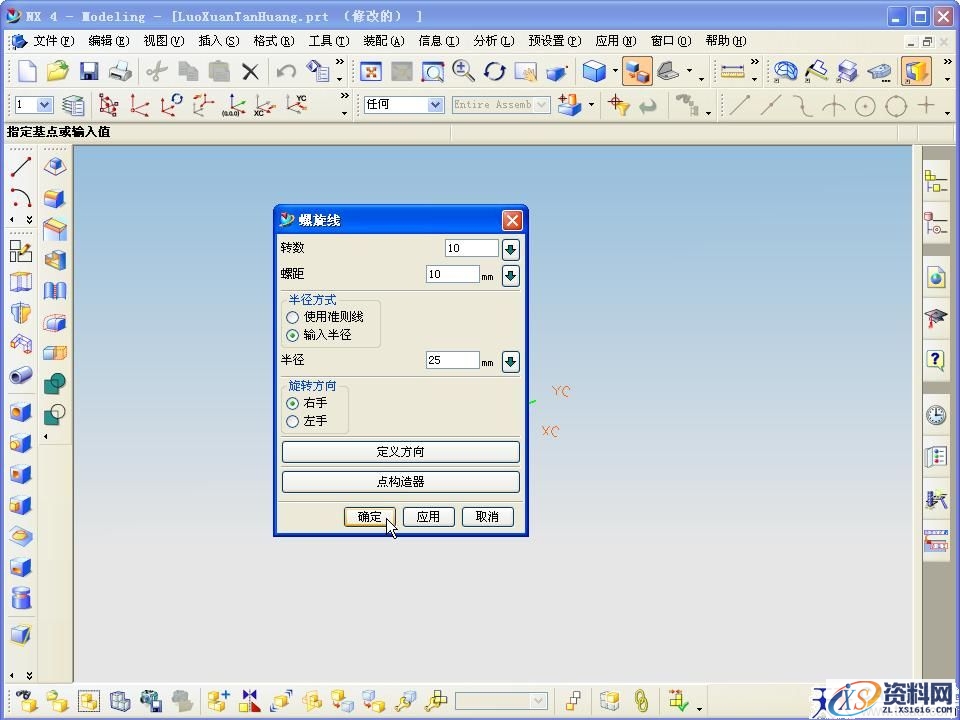Click the Save floppy disk icon

[89, 71]
